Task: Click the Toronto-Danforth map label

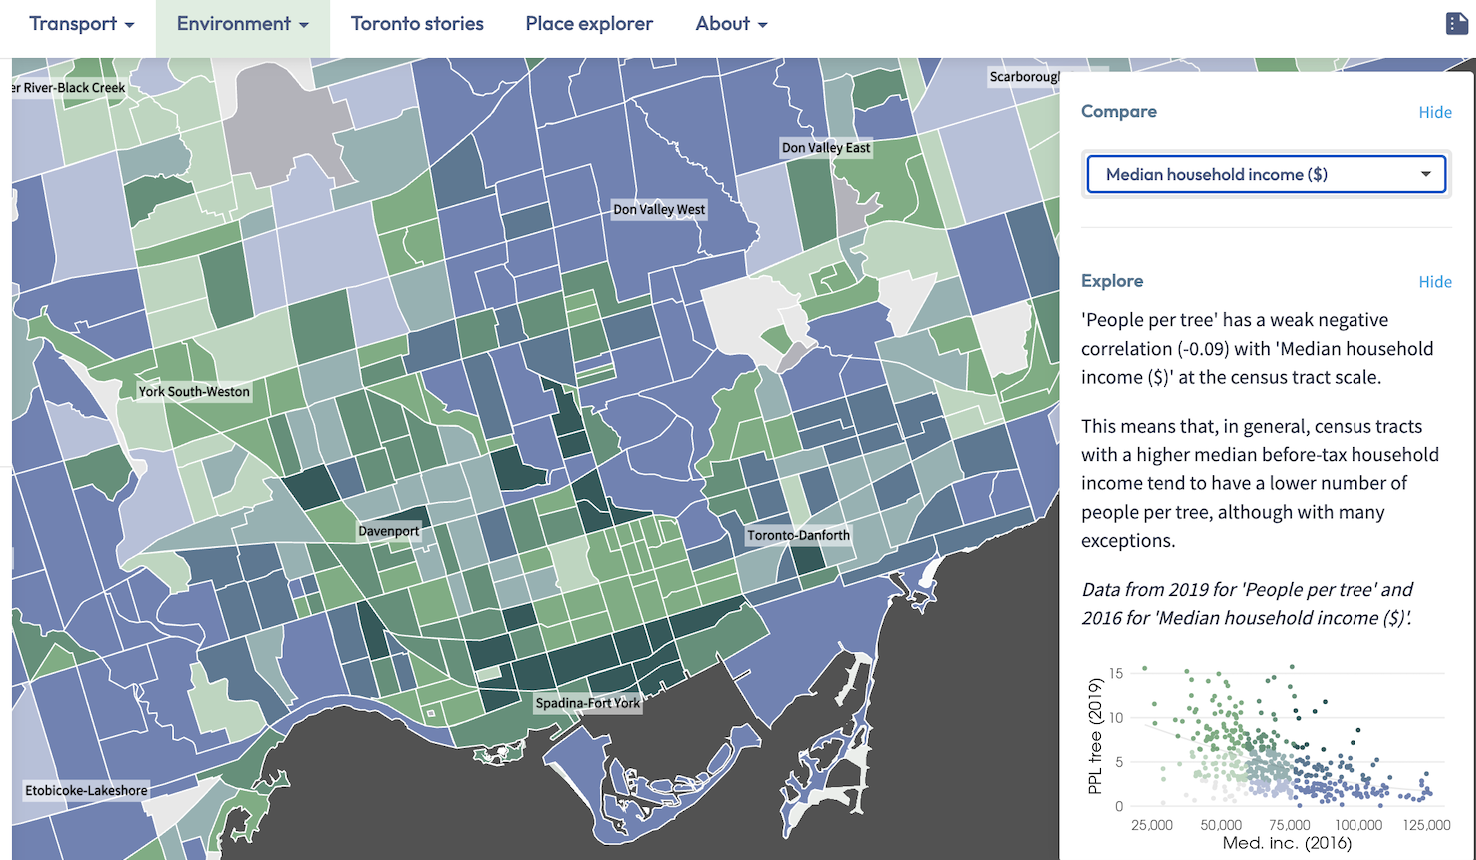Action: pos(798,535)
